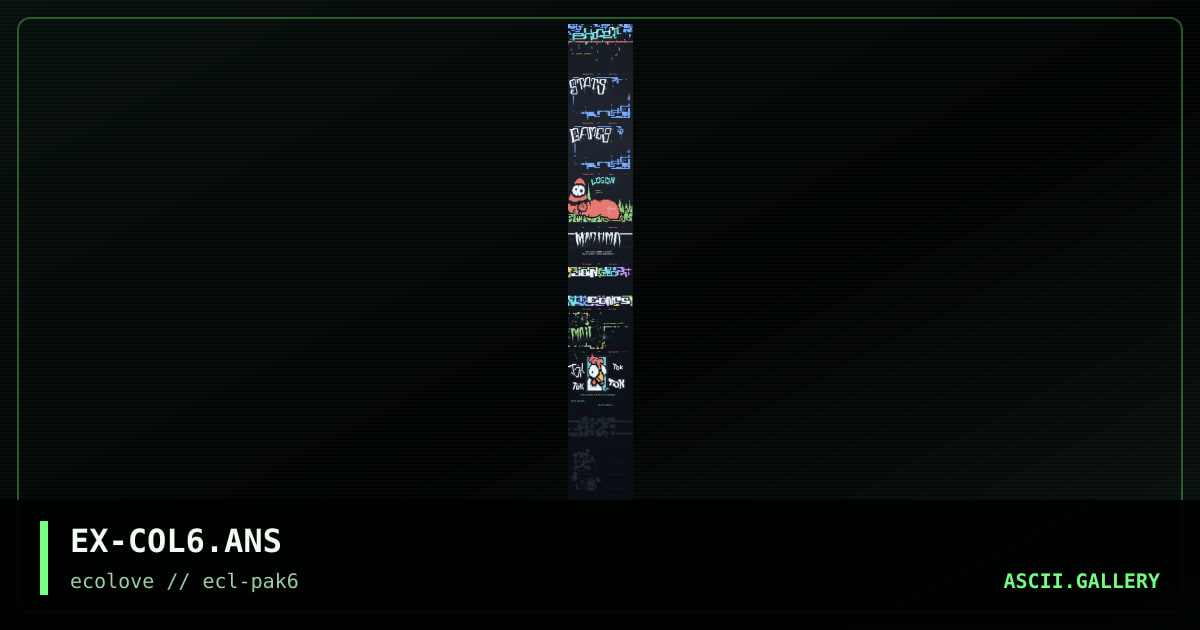This screenshot has width=1200, height=630.
Task: Open the EX-COL6.ANS ANSI artwork thumbnail
Action: pos(600,262)
